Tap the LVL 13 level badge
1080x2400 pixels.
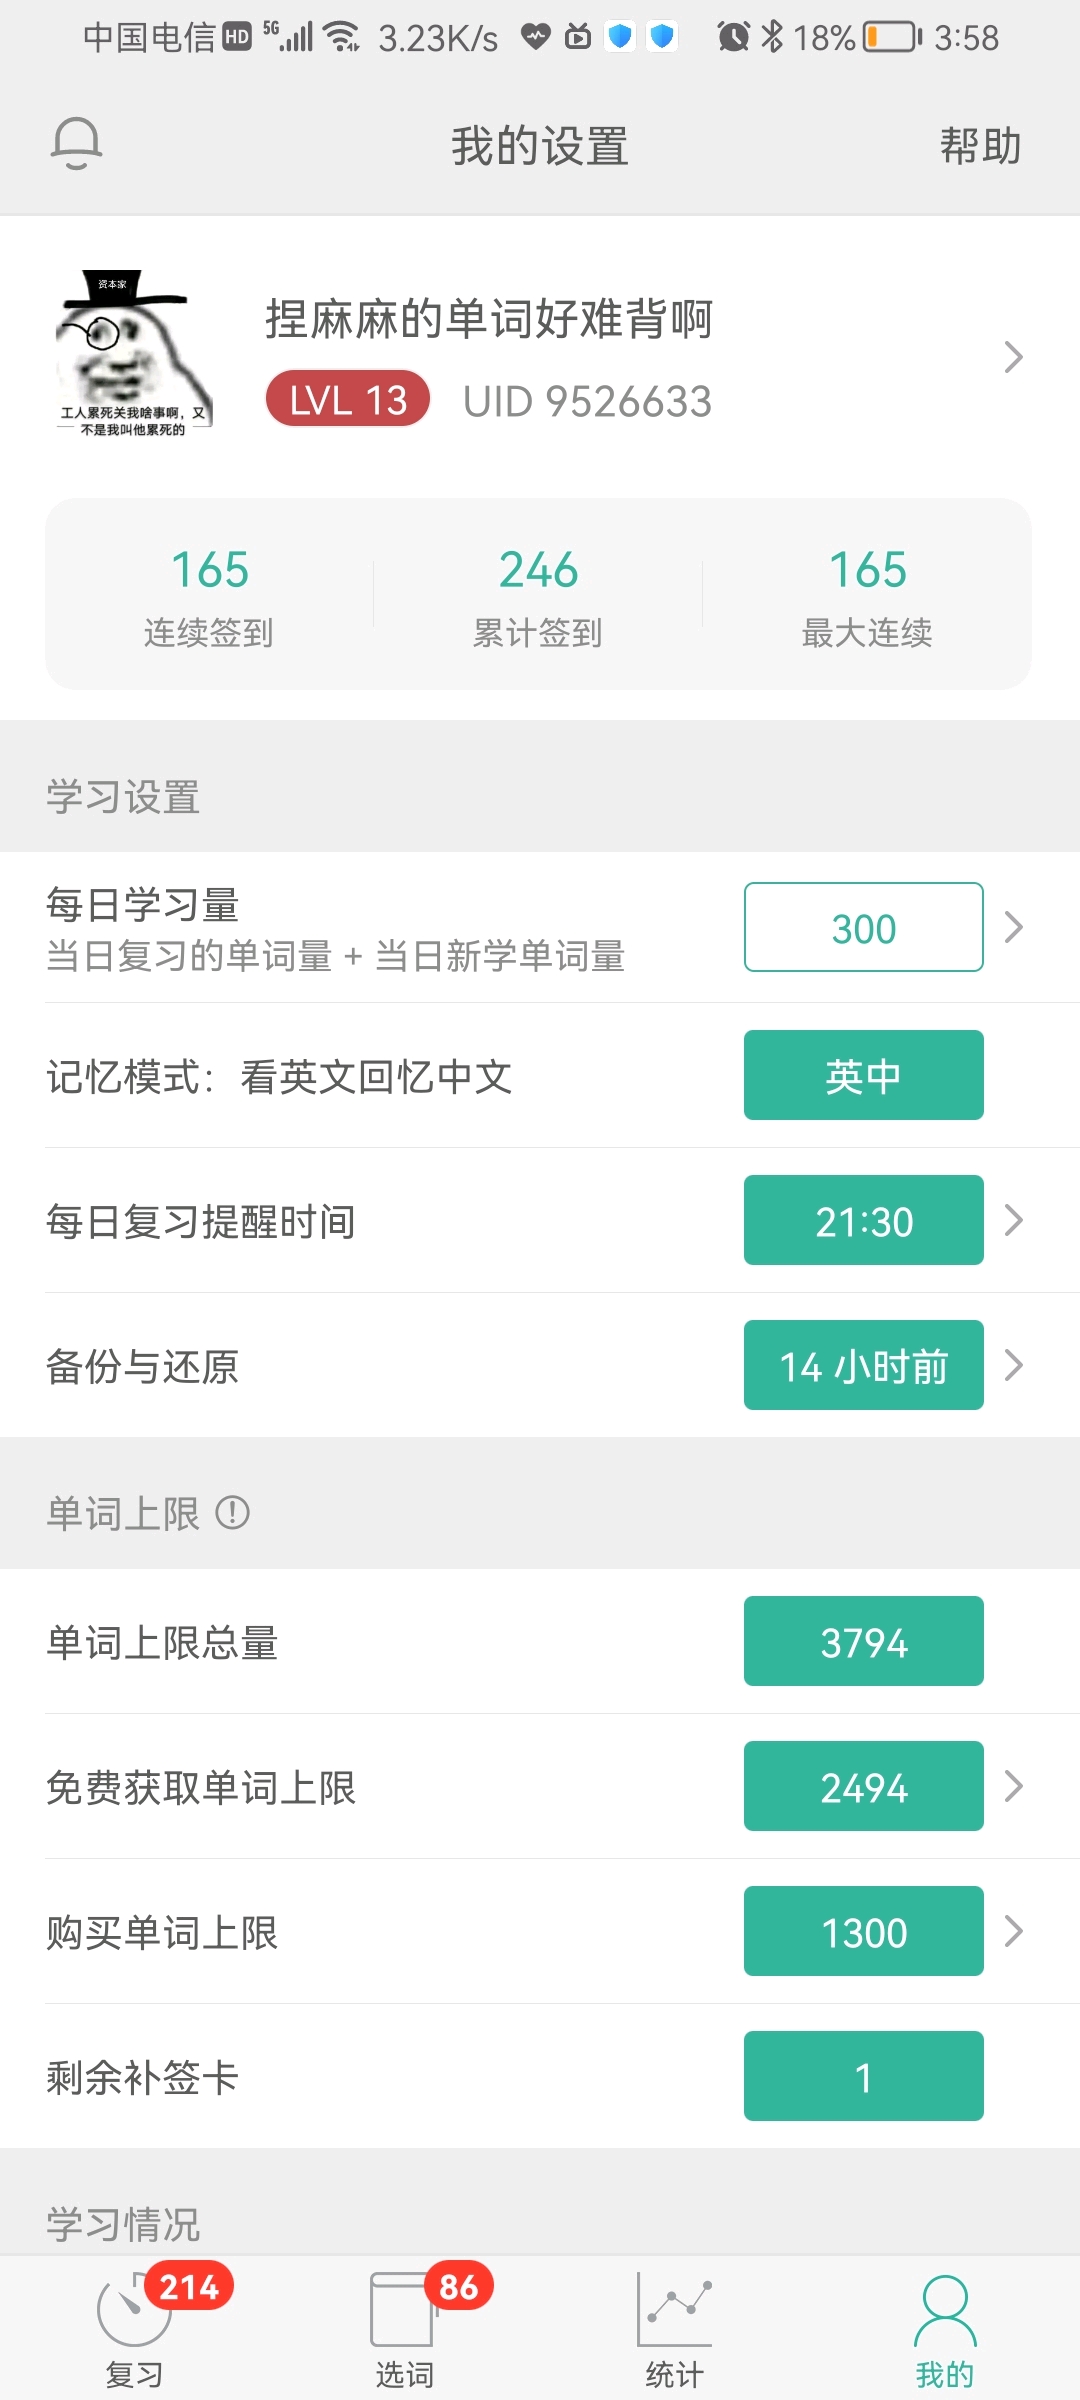tap(348, 399)
